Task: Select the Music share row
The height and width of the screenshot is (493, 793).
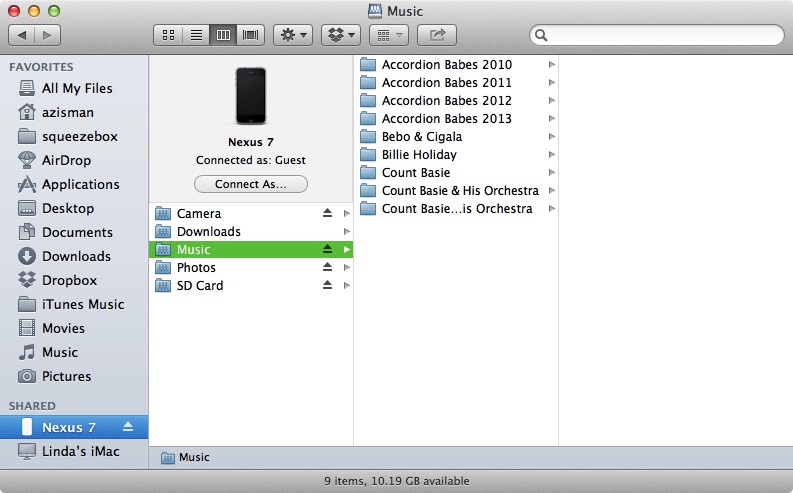Action: (x=251, y=249)
